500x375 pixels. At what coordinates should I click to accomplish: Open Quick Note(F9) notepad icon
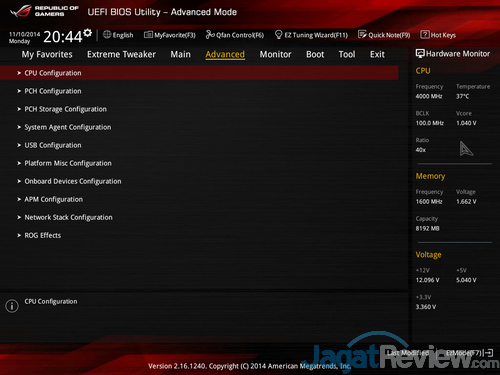coord(362,34)
